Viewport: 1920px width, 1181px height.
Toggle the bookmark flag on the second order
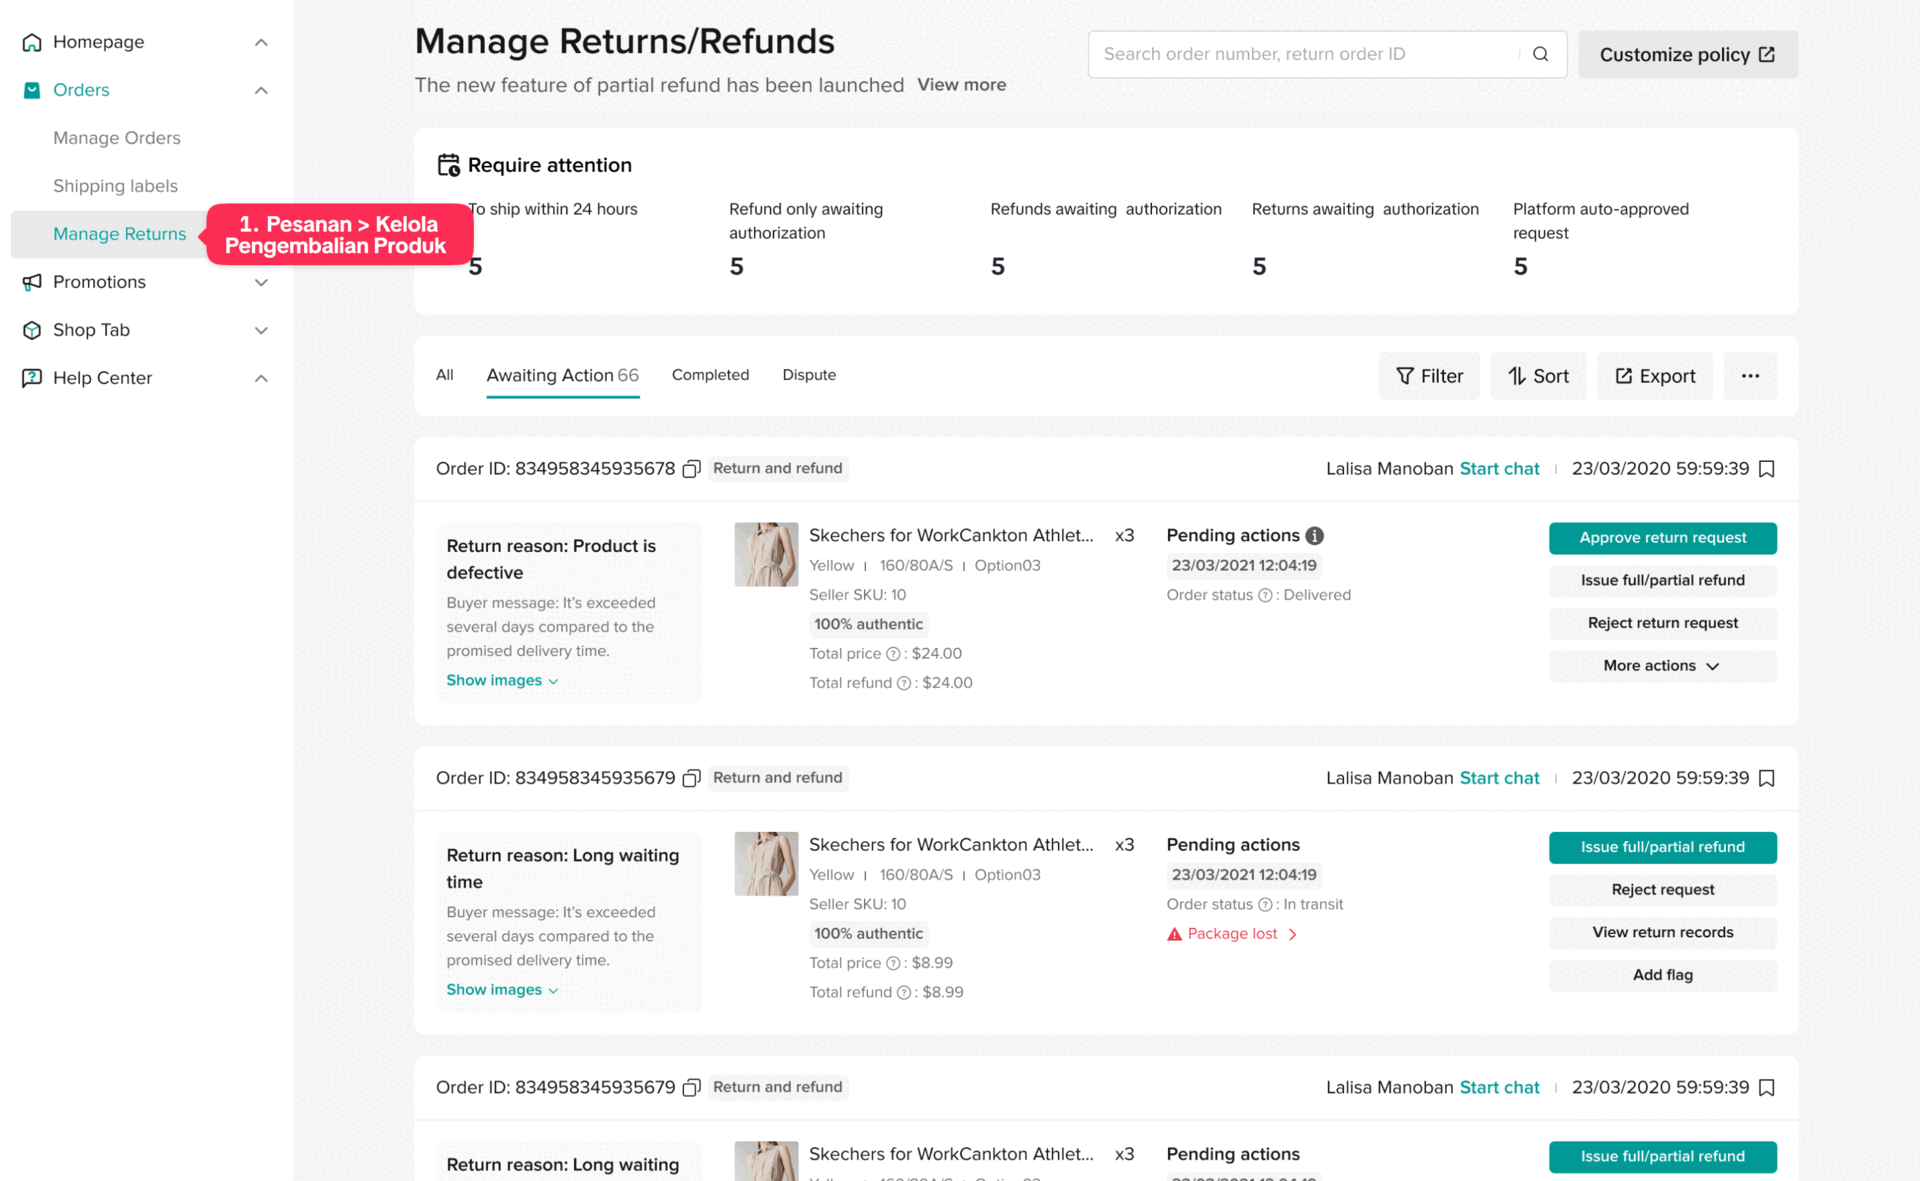click(1767, 778)
